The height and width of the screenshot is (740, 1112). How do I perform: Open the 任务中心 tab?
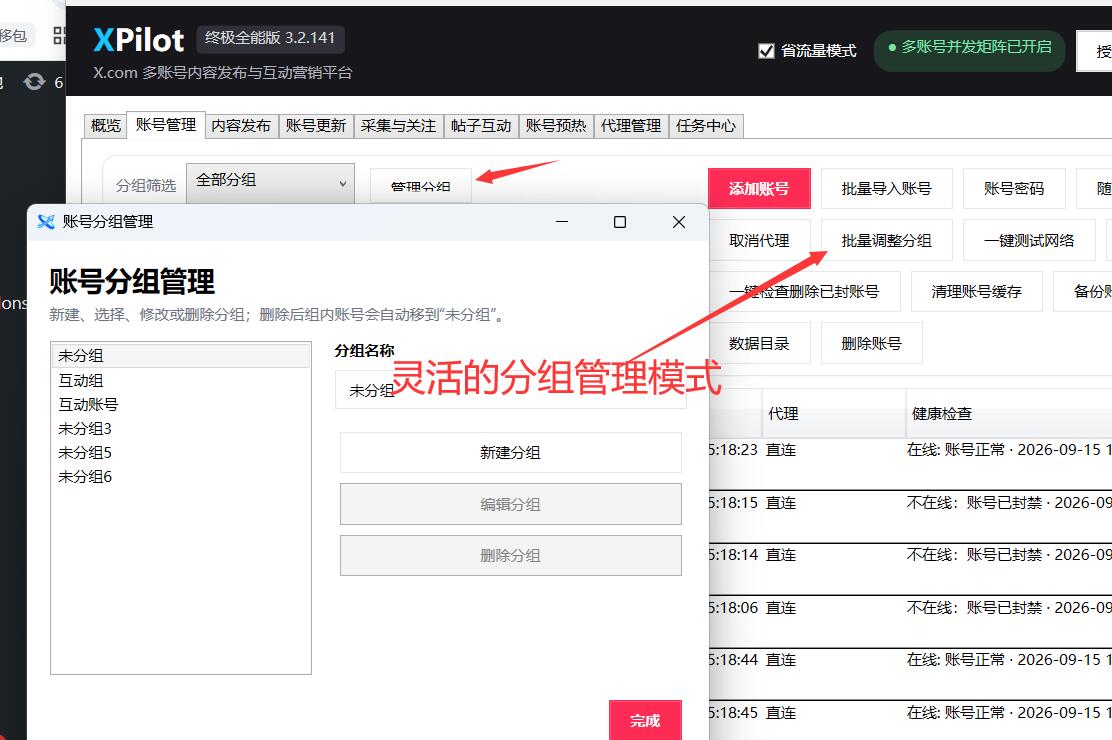(x=706, y=126)
